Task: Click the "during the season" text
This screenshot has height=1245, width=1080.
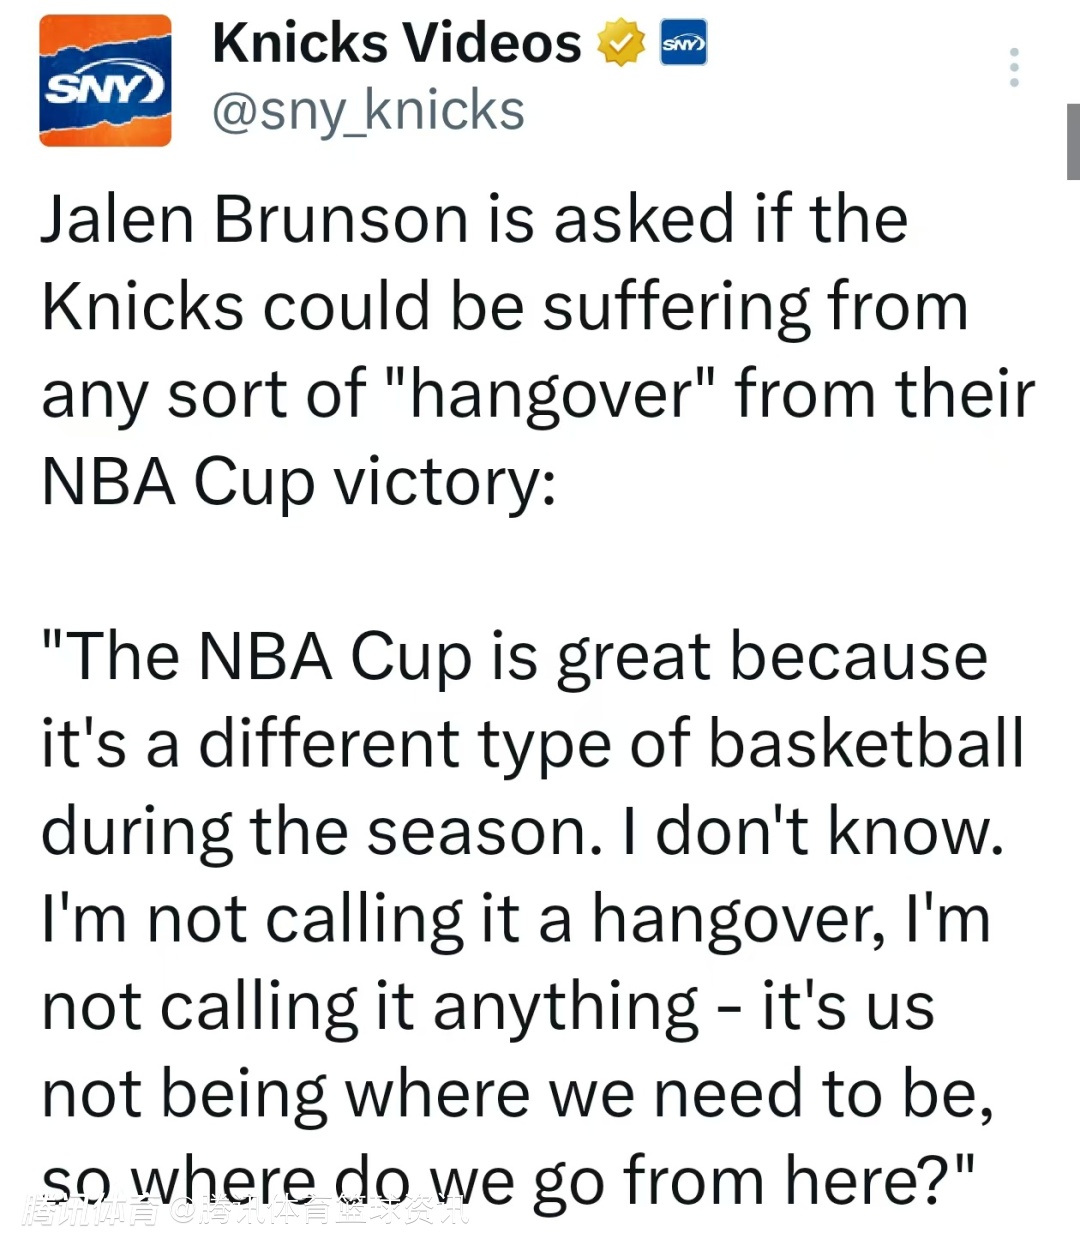Action: (320, 832)
